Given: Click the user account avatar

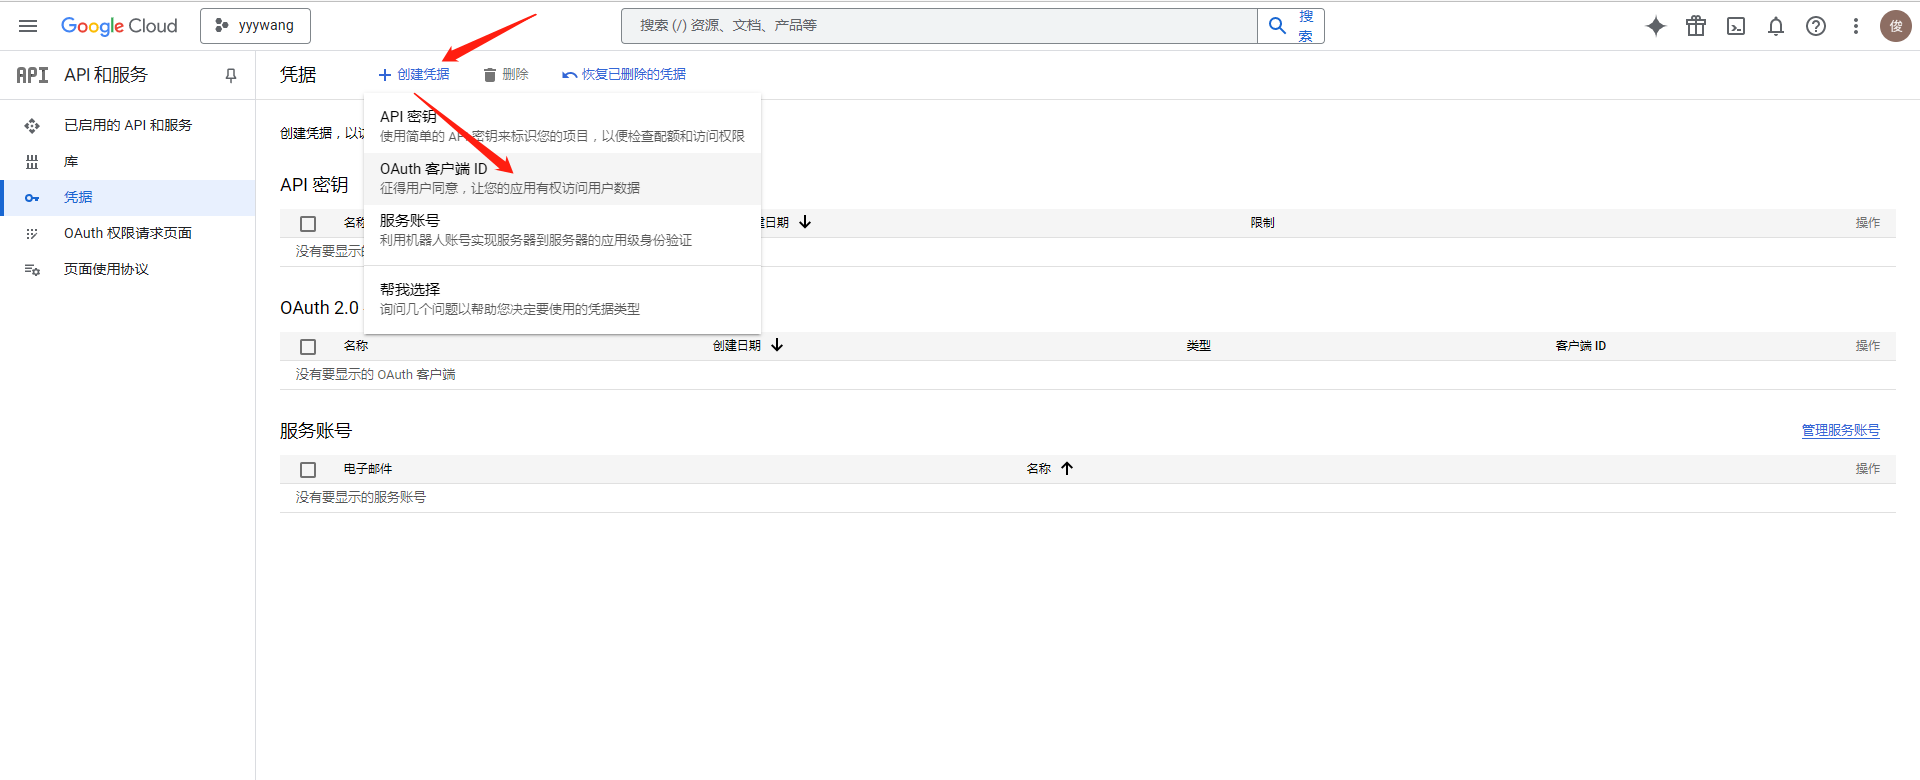Looking at the screenshot, I should pos(1895,26).
